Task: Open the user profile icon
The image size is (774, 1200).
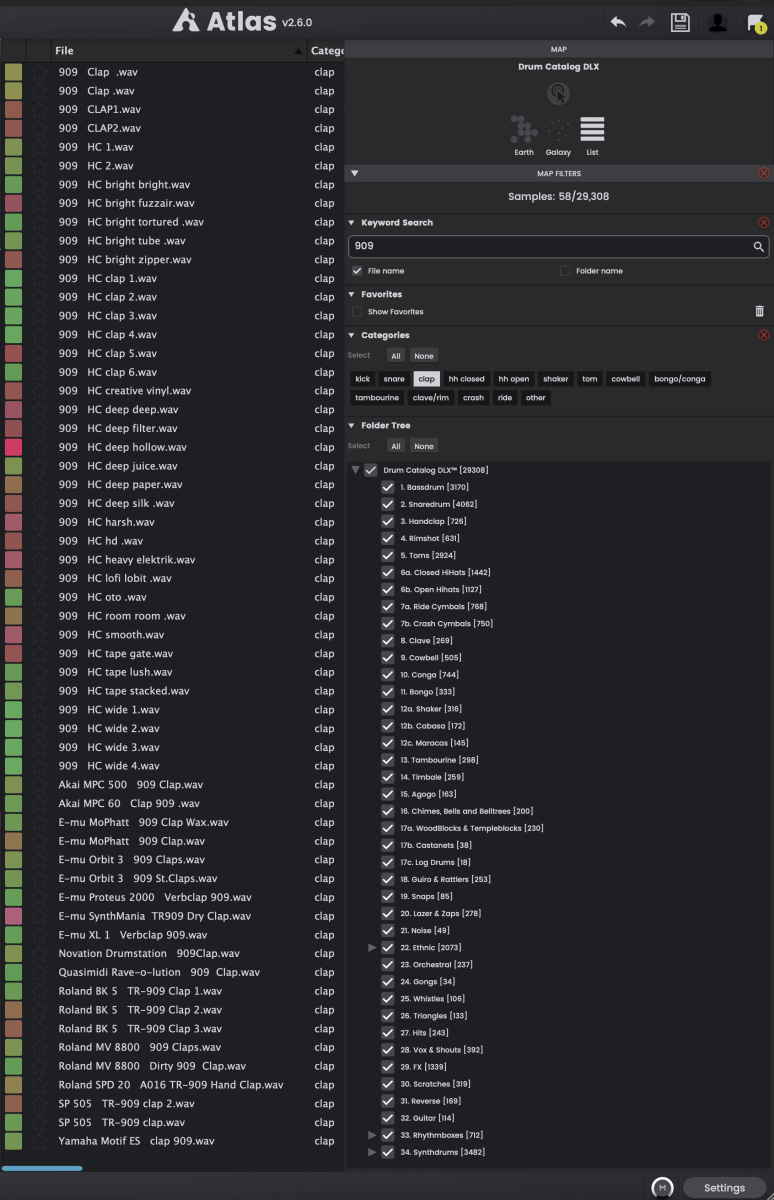Action: [718, 22]
